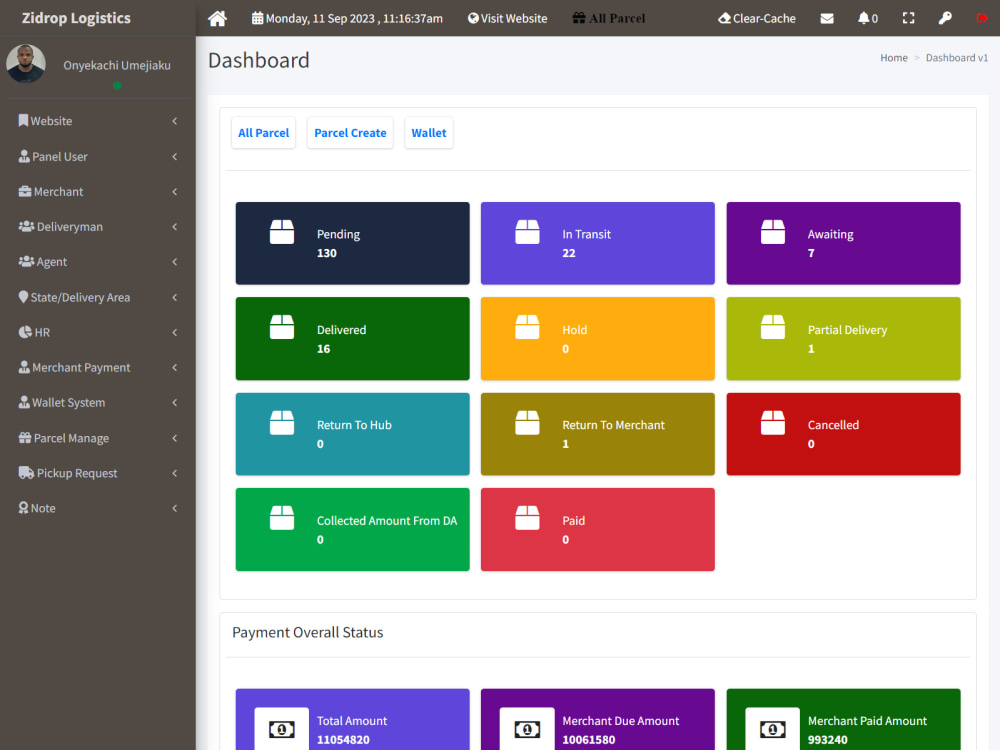
Task: Open the Zidrop Logistics brand link
Action: click(x=76, y=18)
